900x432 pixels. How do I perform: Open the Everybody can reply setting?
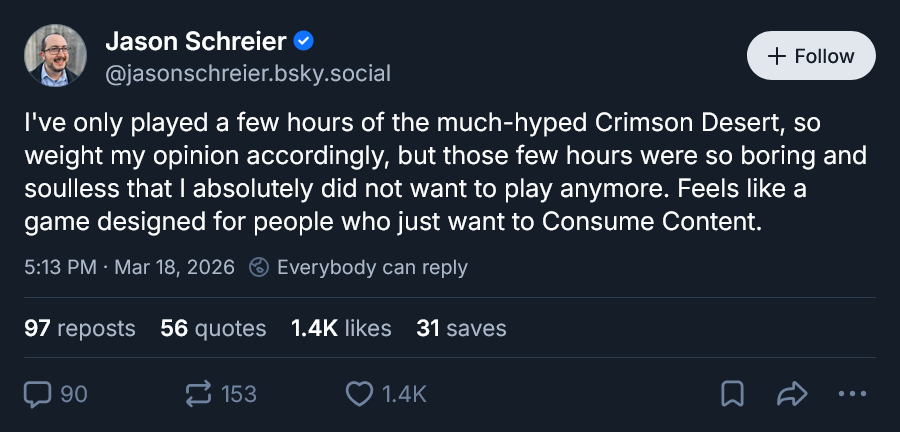click(x=372, y=267)
